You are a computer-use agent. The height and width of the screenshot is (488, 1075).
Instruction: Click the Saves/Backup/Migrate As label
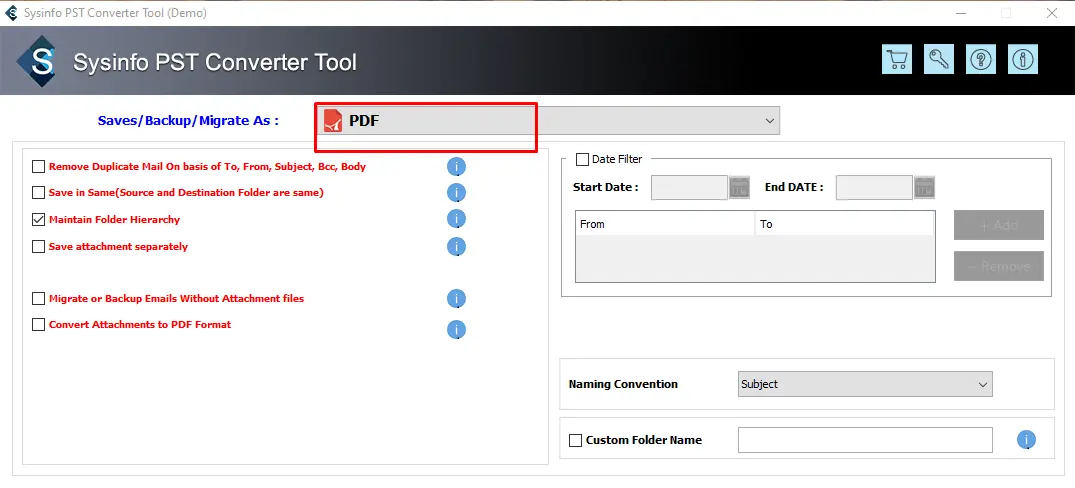click(x=189, y=121)
